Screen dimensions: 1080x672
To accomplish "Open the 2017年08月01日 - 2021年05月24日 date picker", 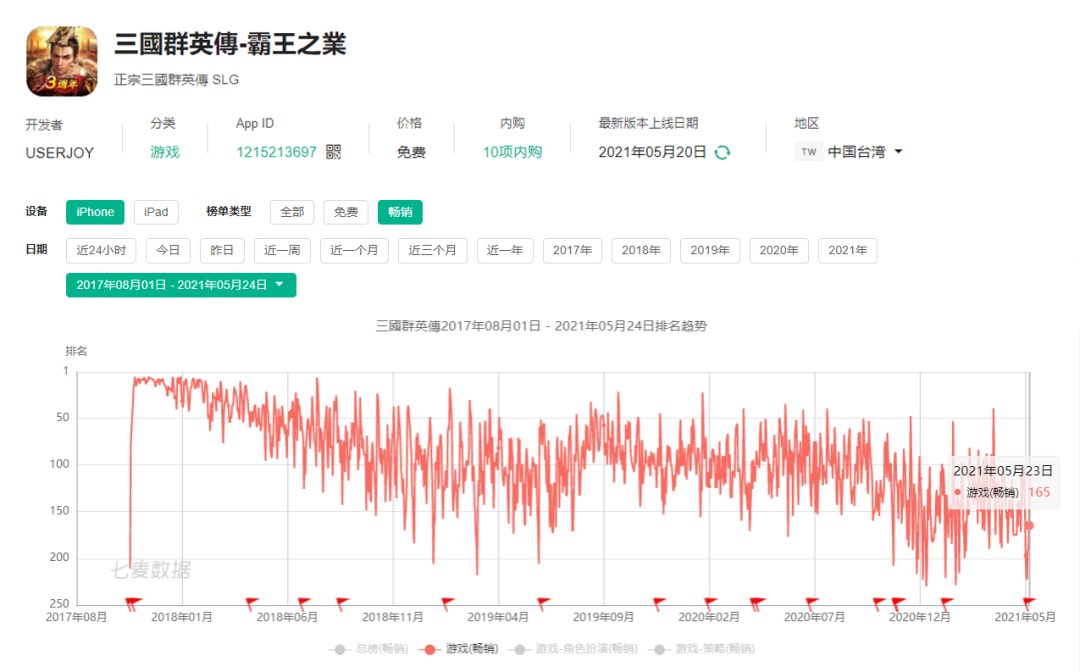I will (x=181, y=285).
